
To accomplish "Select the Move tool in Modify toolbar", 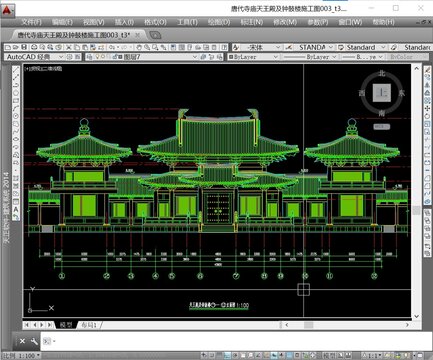I will pos(427,108).
